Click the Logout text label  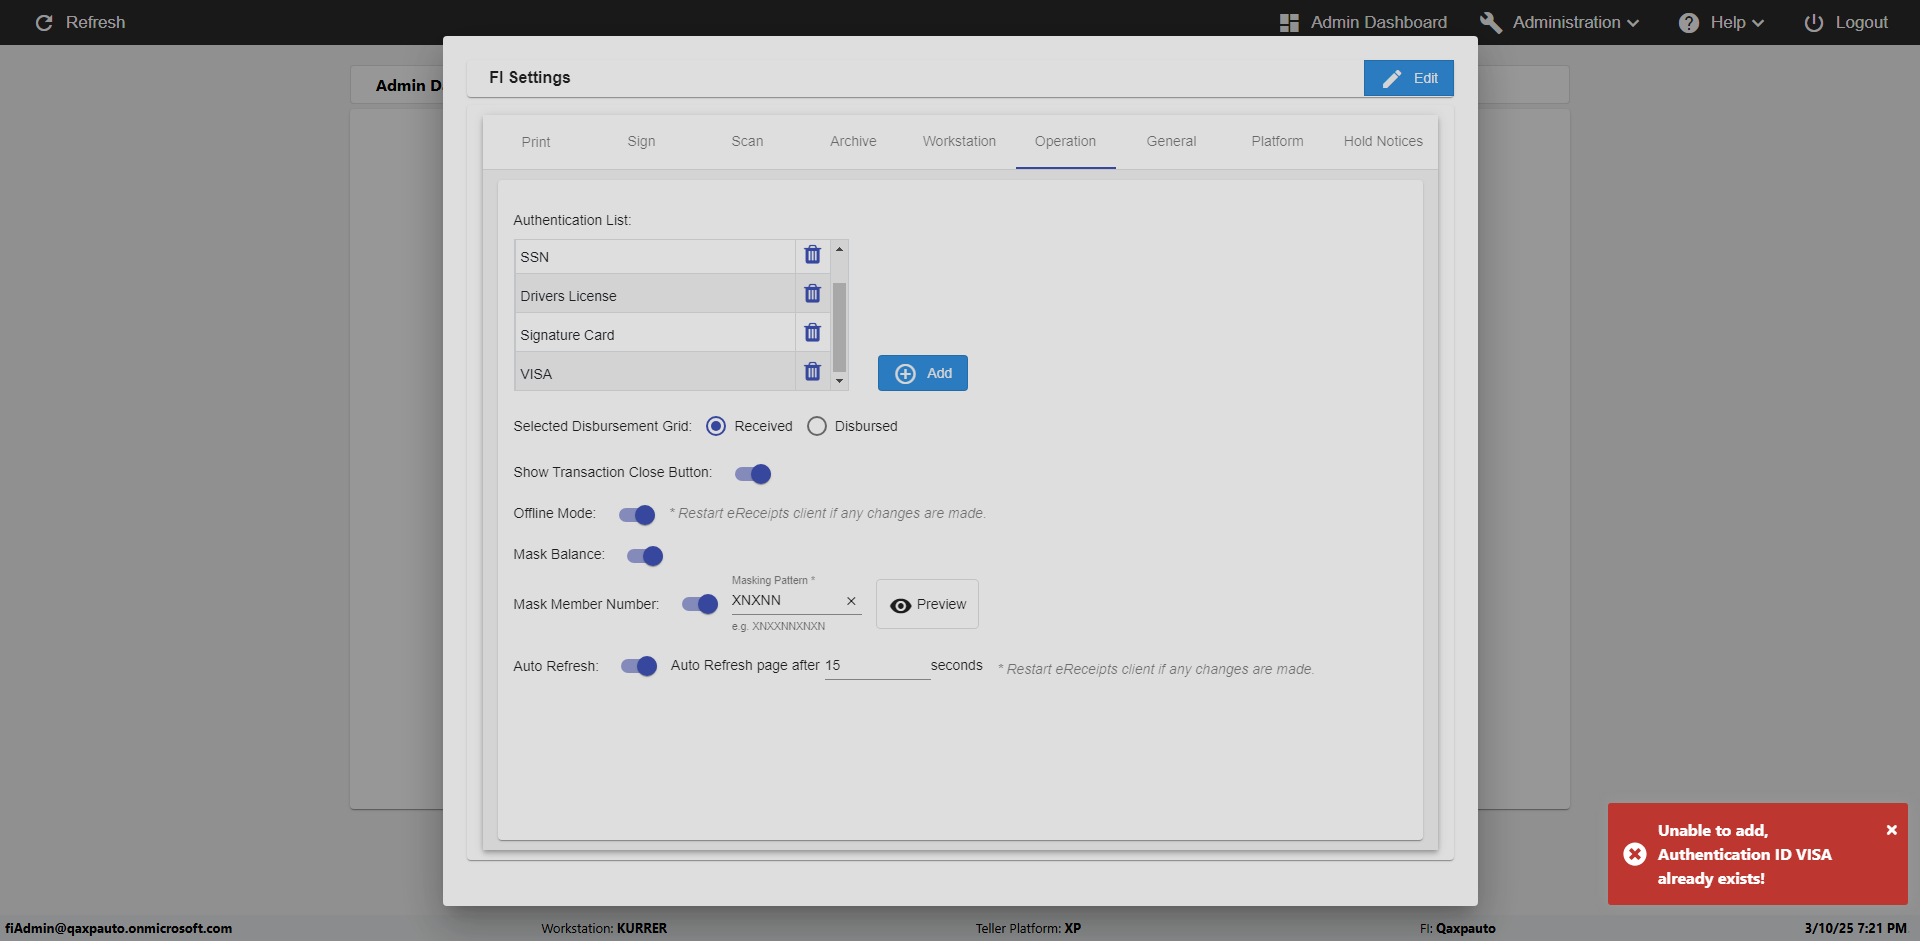pyautogui.click(x=1861, y=22)
